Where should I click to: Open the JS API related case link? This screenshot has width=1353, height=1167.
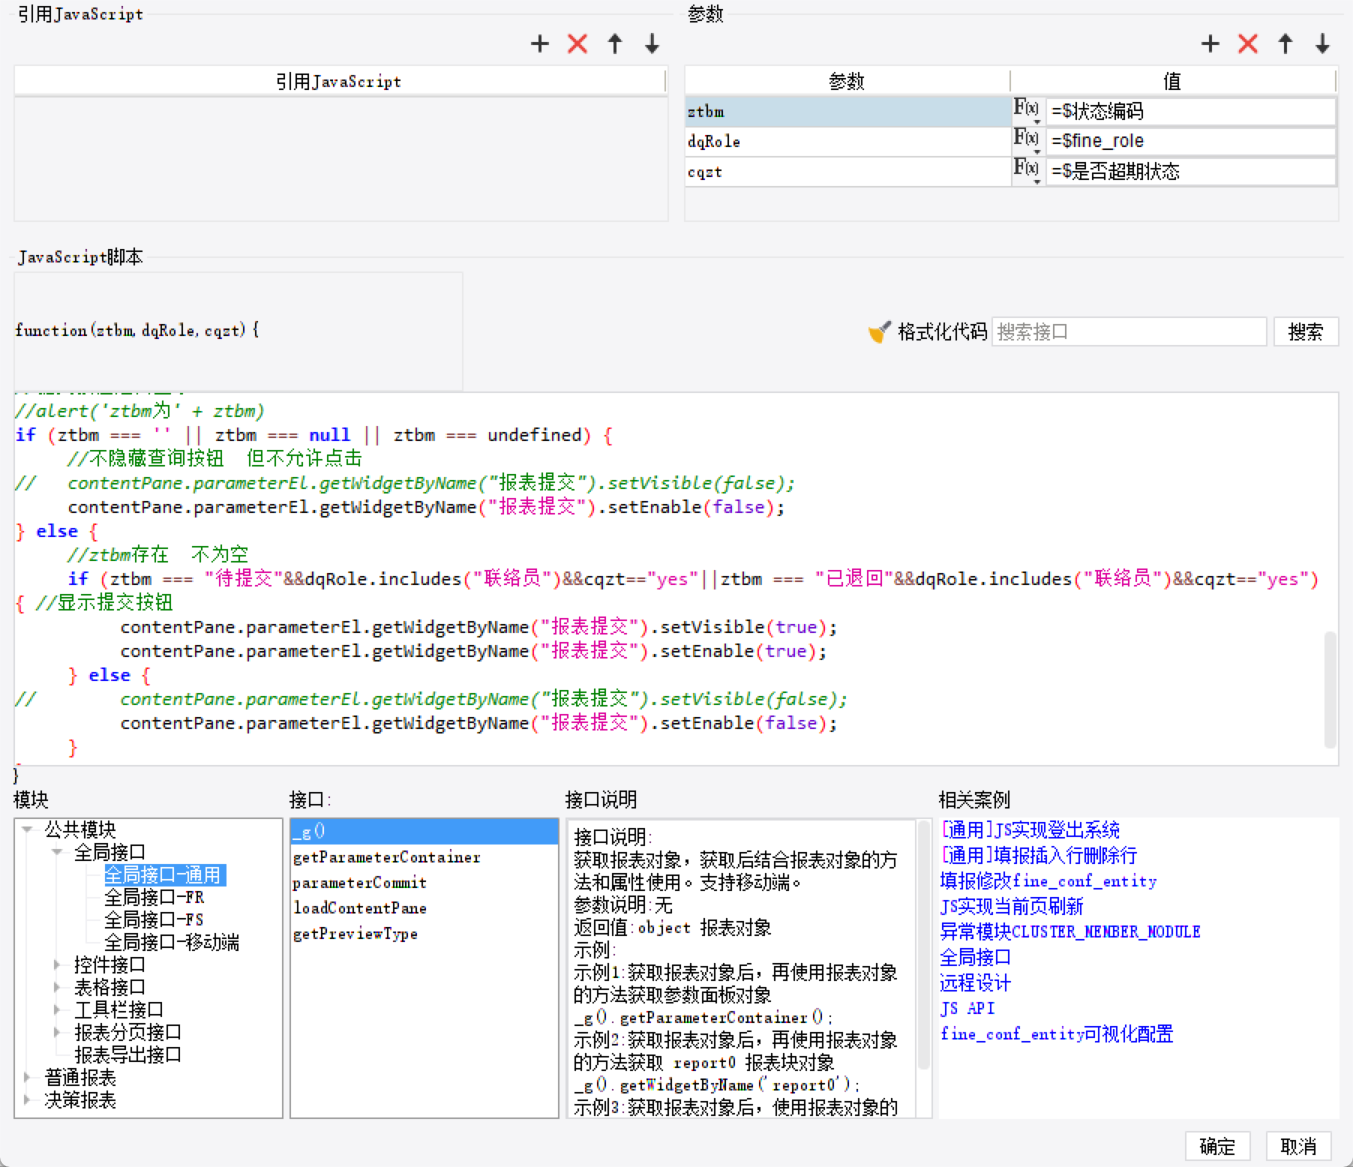(x=967, y=1008)
